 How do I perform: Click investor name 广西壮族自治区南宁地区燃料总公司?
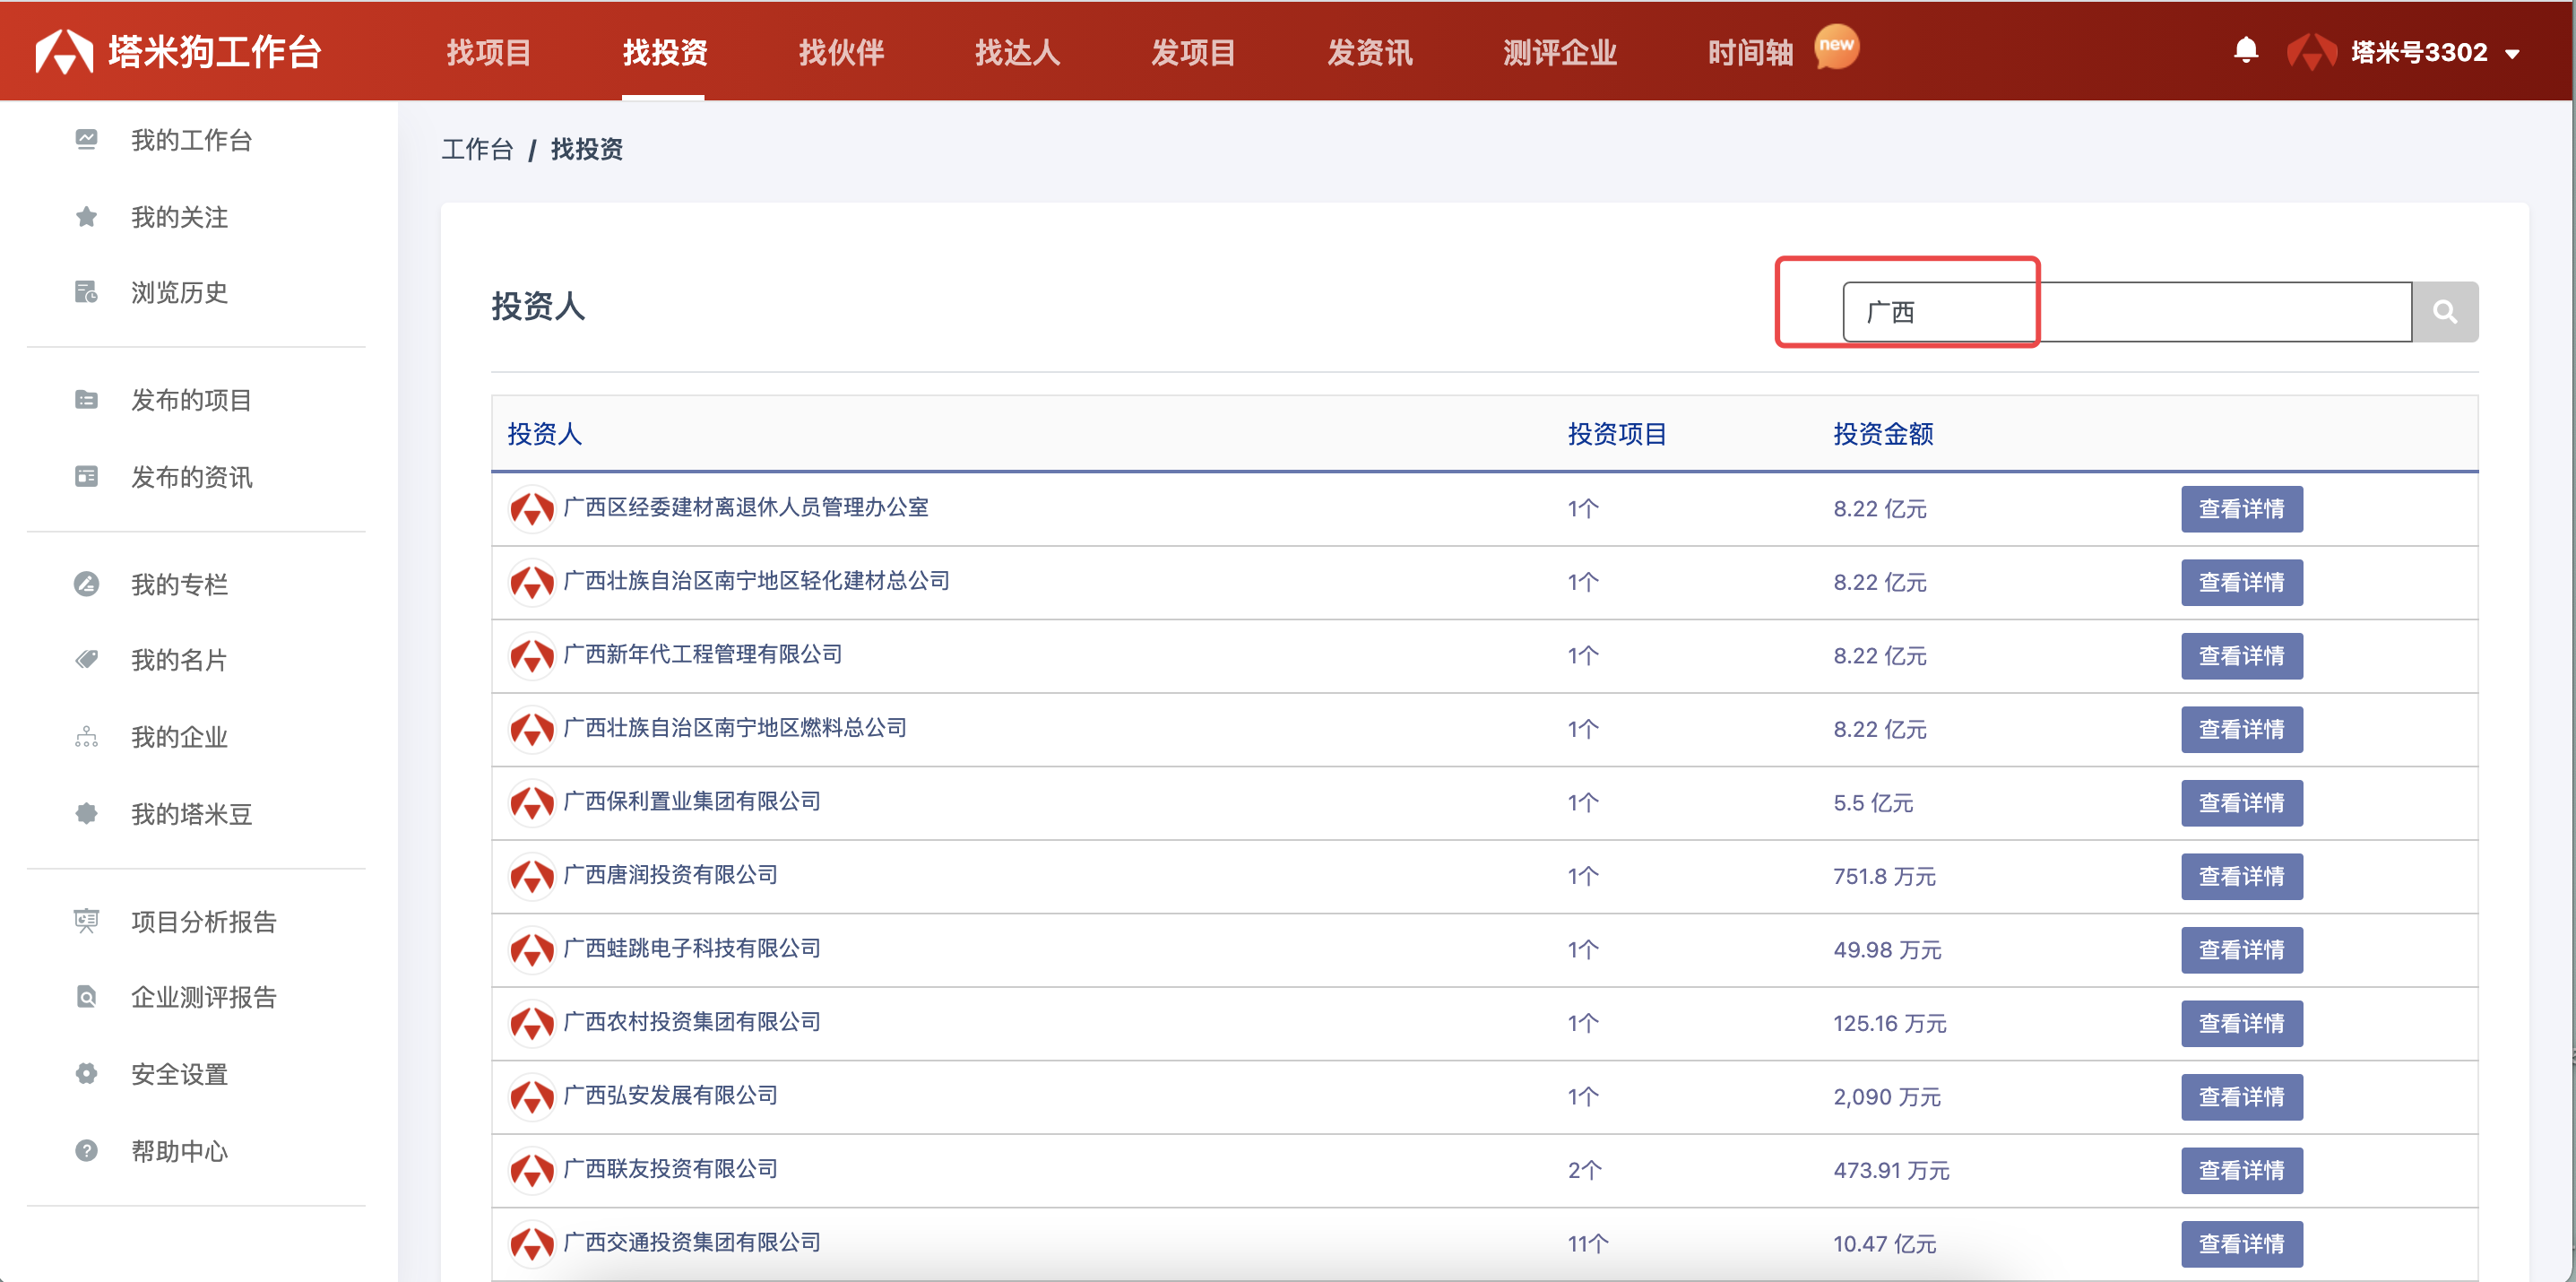pos(734,727)
